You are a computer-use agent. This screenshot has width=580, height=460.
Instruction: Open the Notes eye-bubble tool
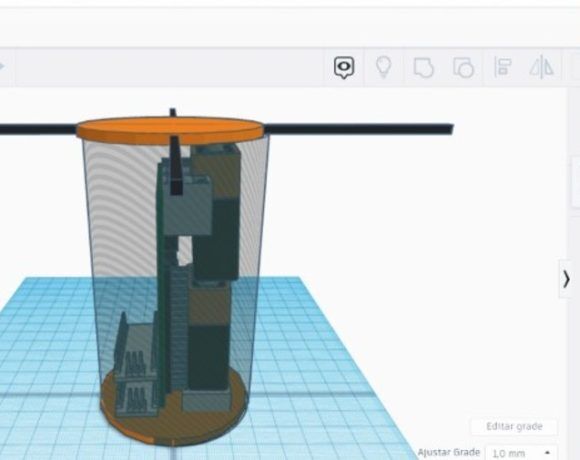pos(344,67)
